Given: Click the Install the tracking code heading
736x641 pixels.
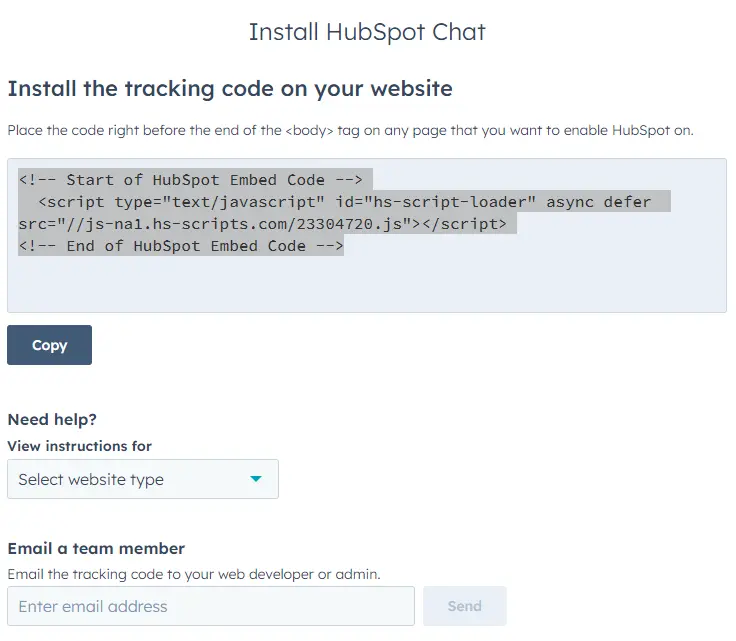Looking at the screenshot, I should [230, 88].
